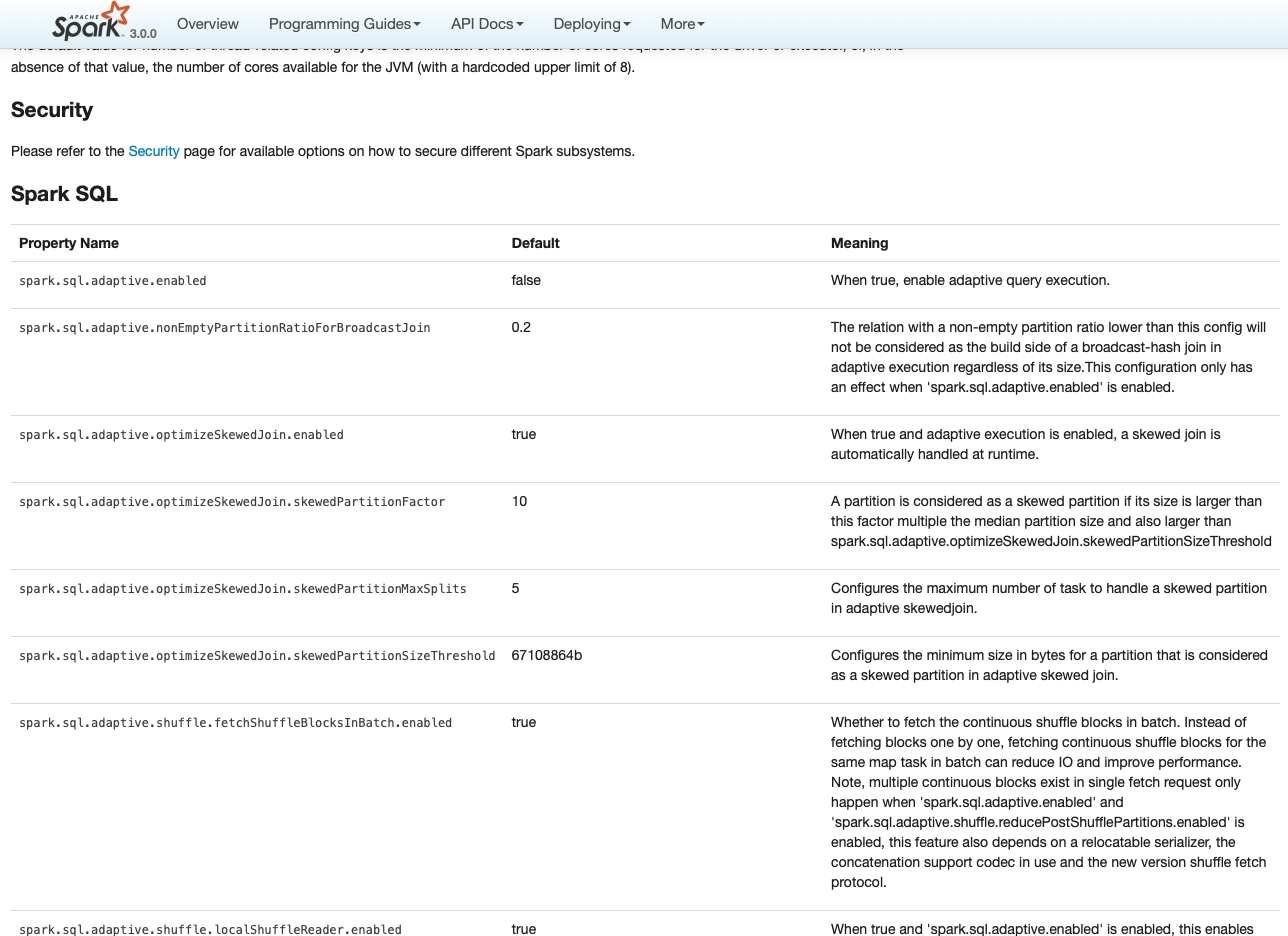
Task: Click the Property Name column header
Action: (x=69, y=243)
